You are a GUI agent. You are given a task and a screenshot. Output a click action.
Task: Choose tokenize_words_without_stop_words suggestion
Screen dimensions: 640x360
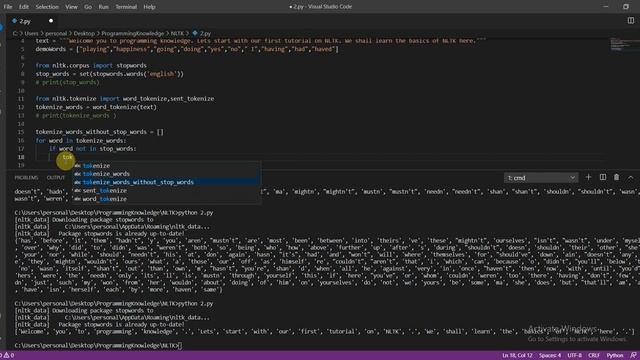tap(167, 182)
